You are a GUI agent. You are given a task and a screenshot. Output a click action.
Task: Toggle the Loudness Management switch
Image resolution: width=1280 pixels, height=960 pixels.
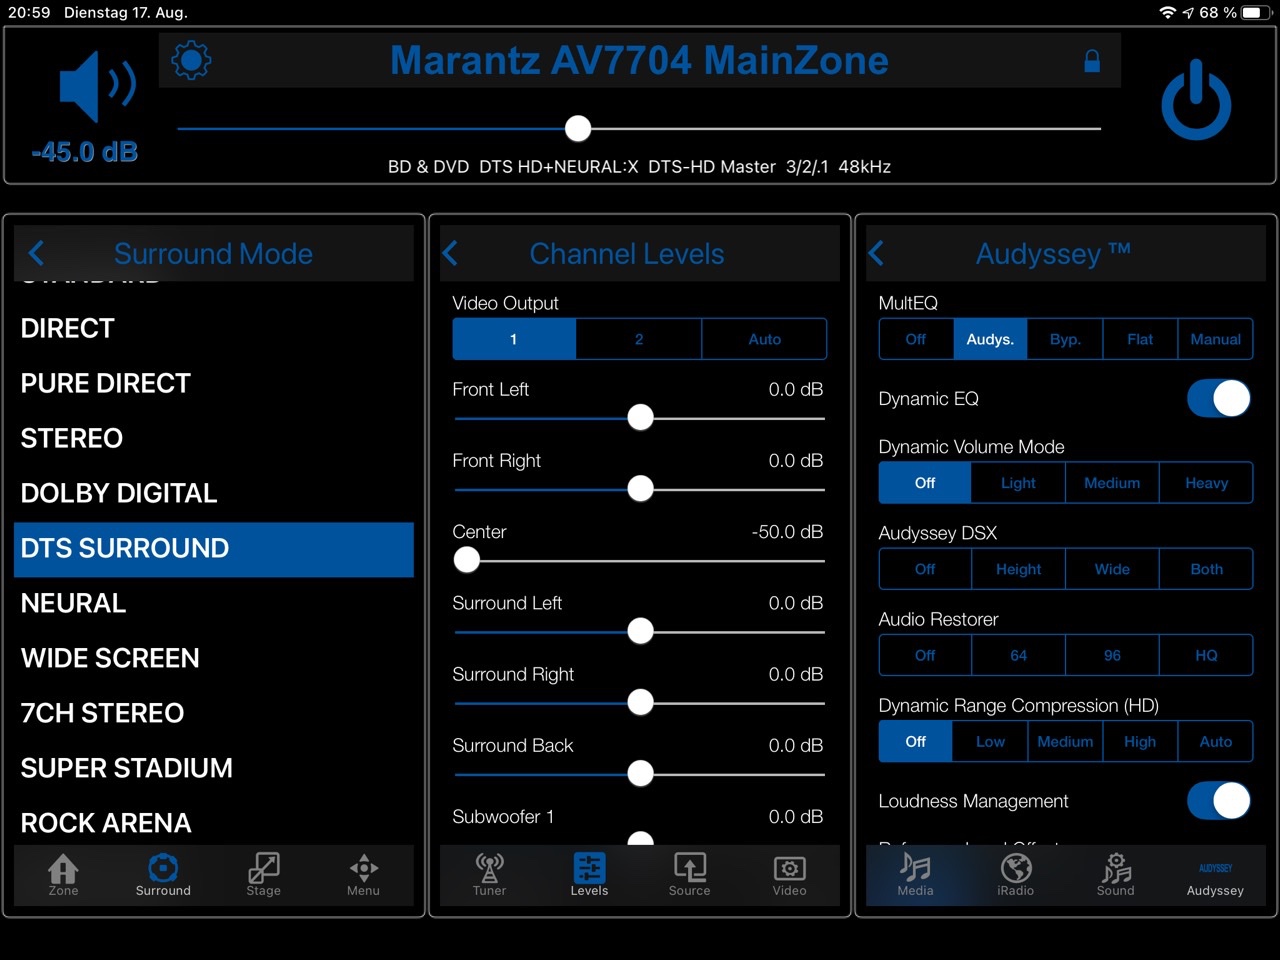1219,801
